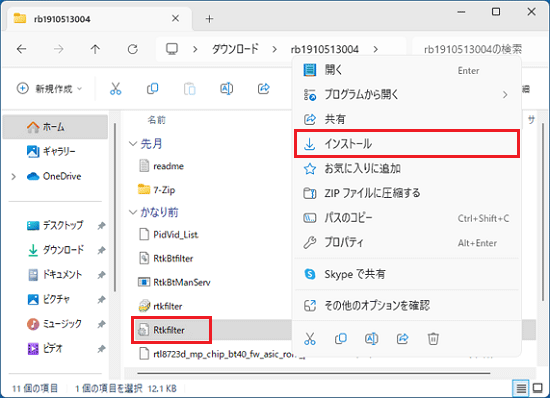The width and height of the screenshot is (550, 398).
Task: Refresh the current folder
Action: tap(133, 49)
